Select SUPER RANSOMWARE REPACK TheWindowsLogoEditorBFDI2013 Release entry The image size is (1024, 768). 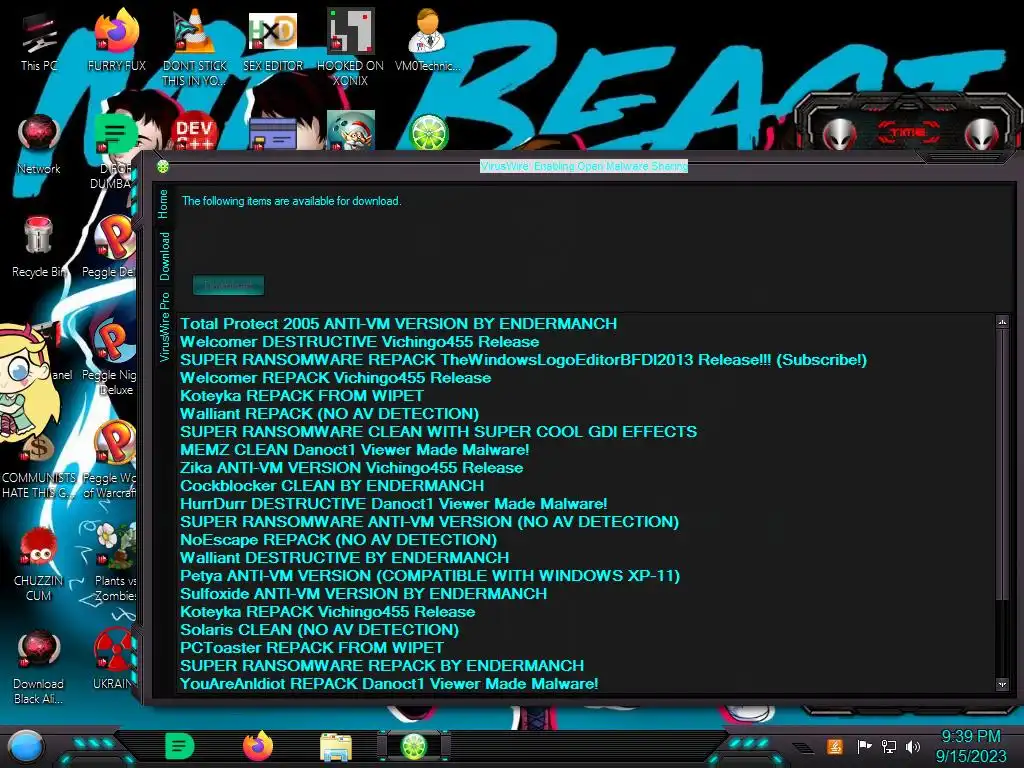click(x=523, y=360)
